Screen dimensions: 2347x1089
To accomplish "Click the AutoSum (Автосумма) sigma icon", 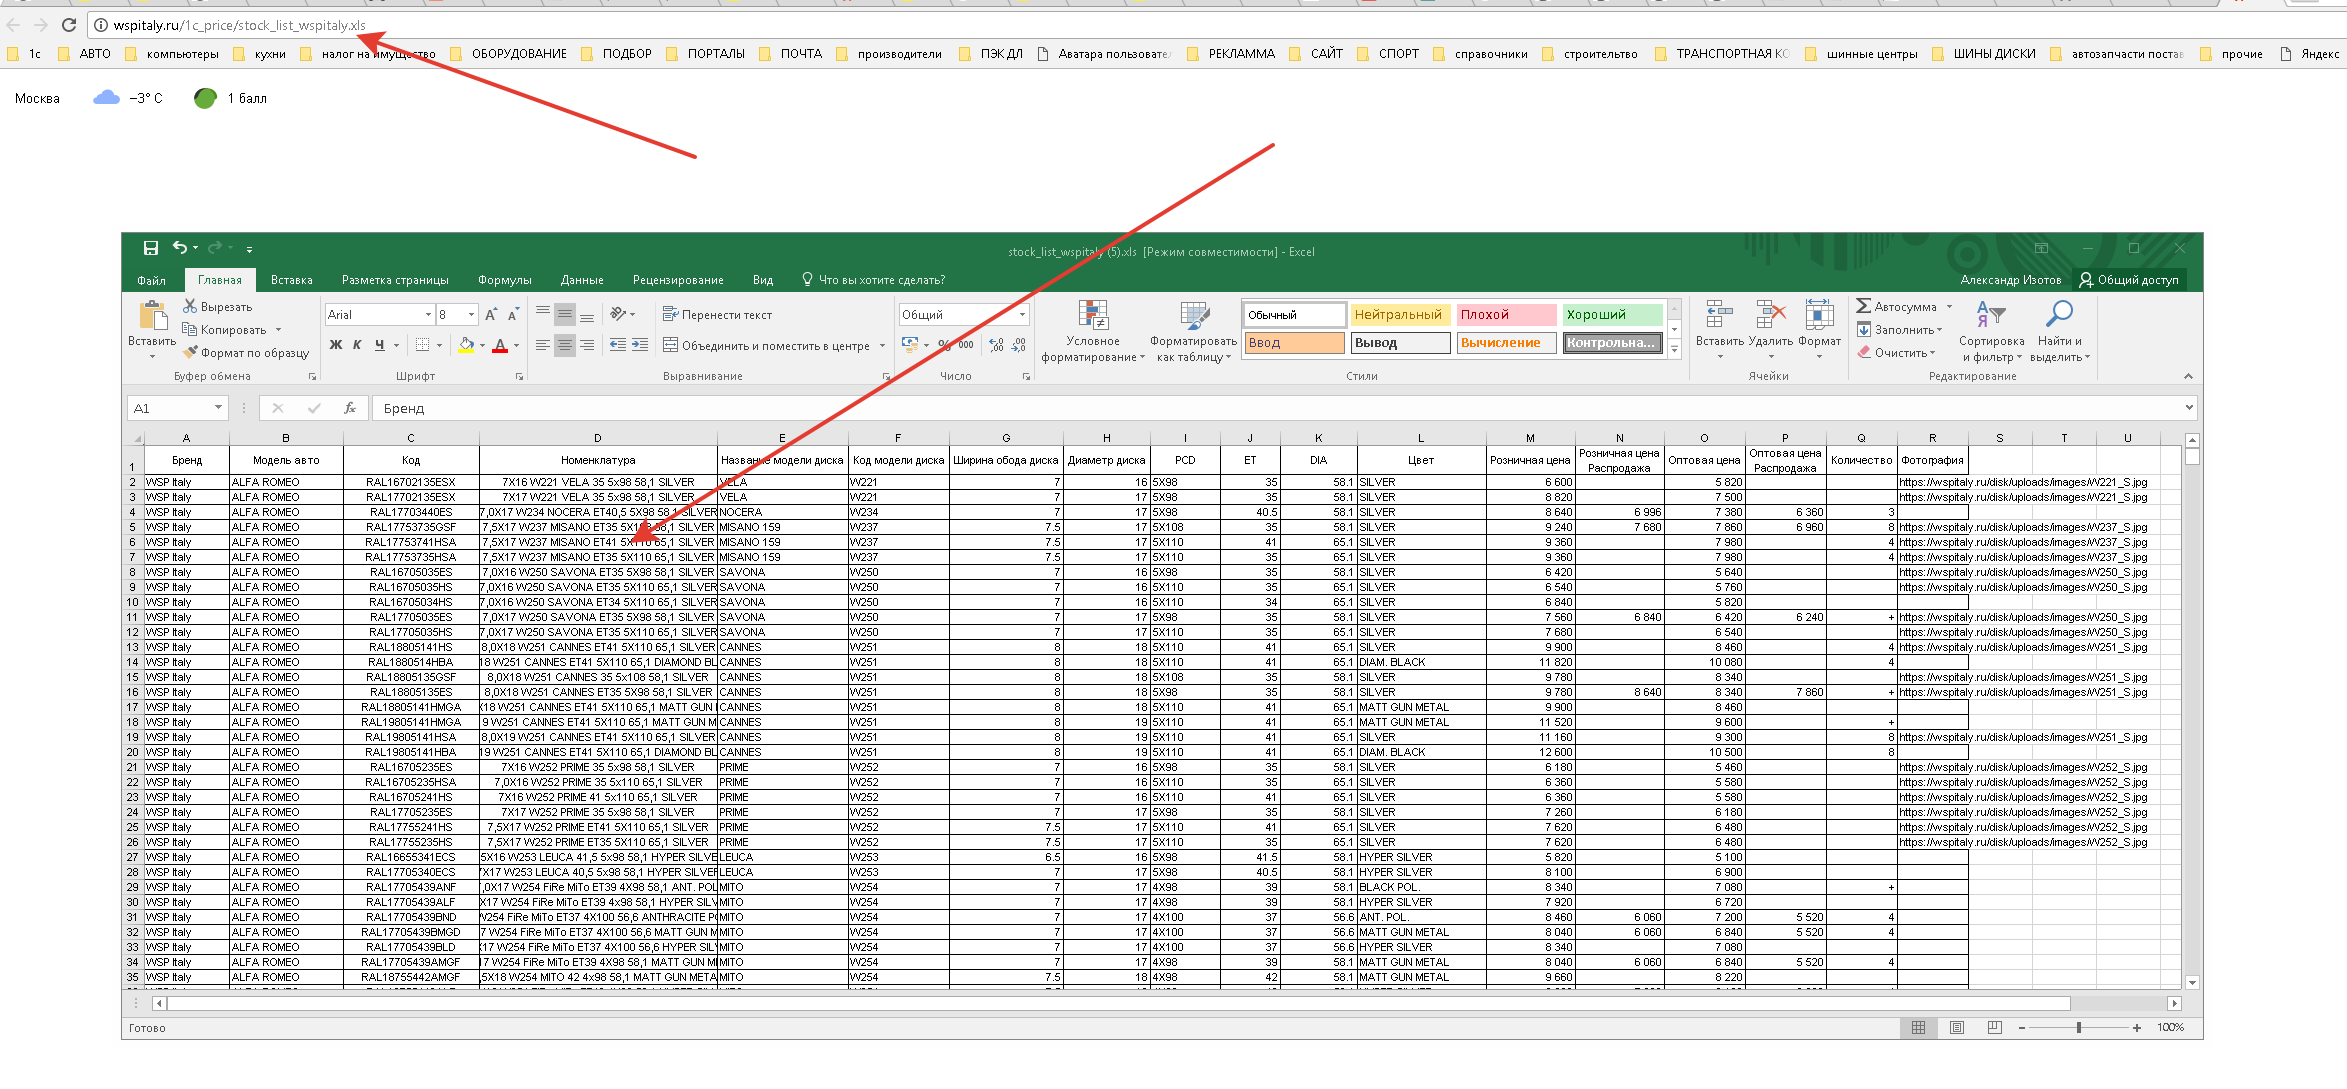I will click(x=1864, y=306).
